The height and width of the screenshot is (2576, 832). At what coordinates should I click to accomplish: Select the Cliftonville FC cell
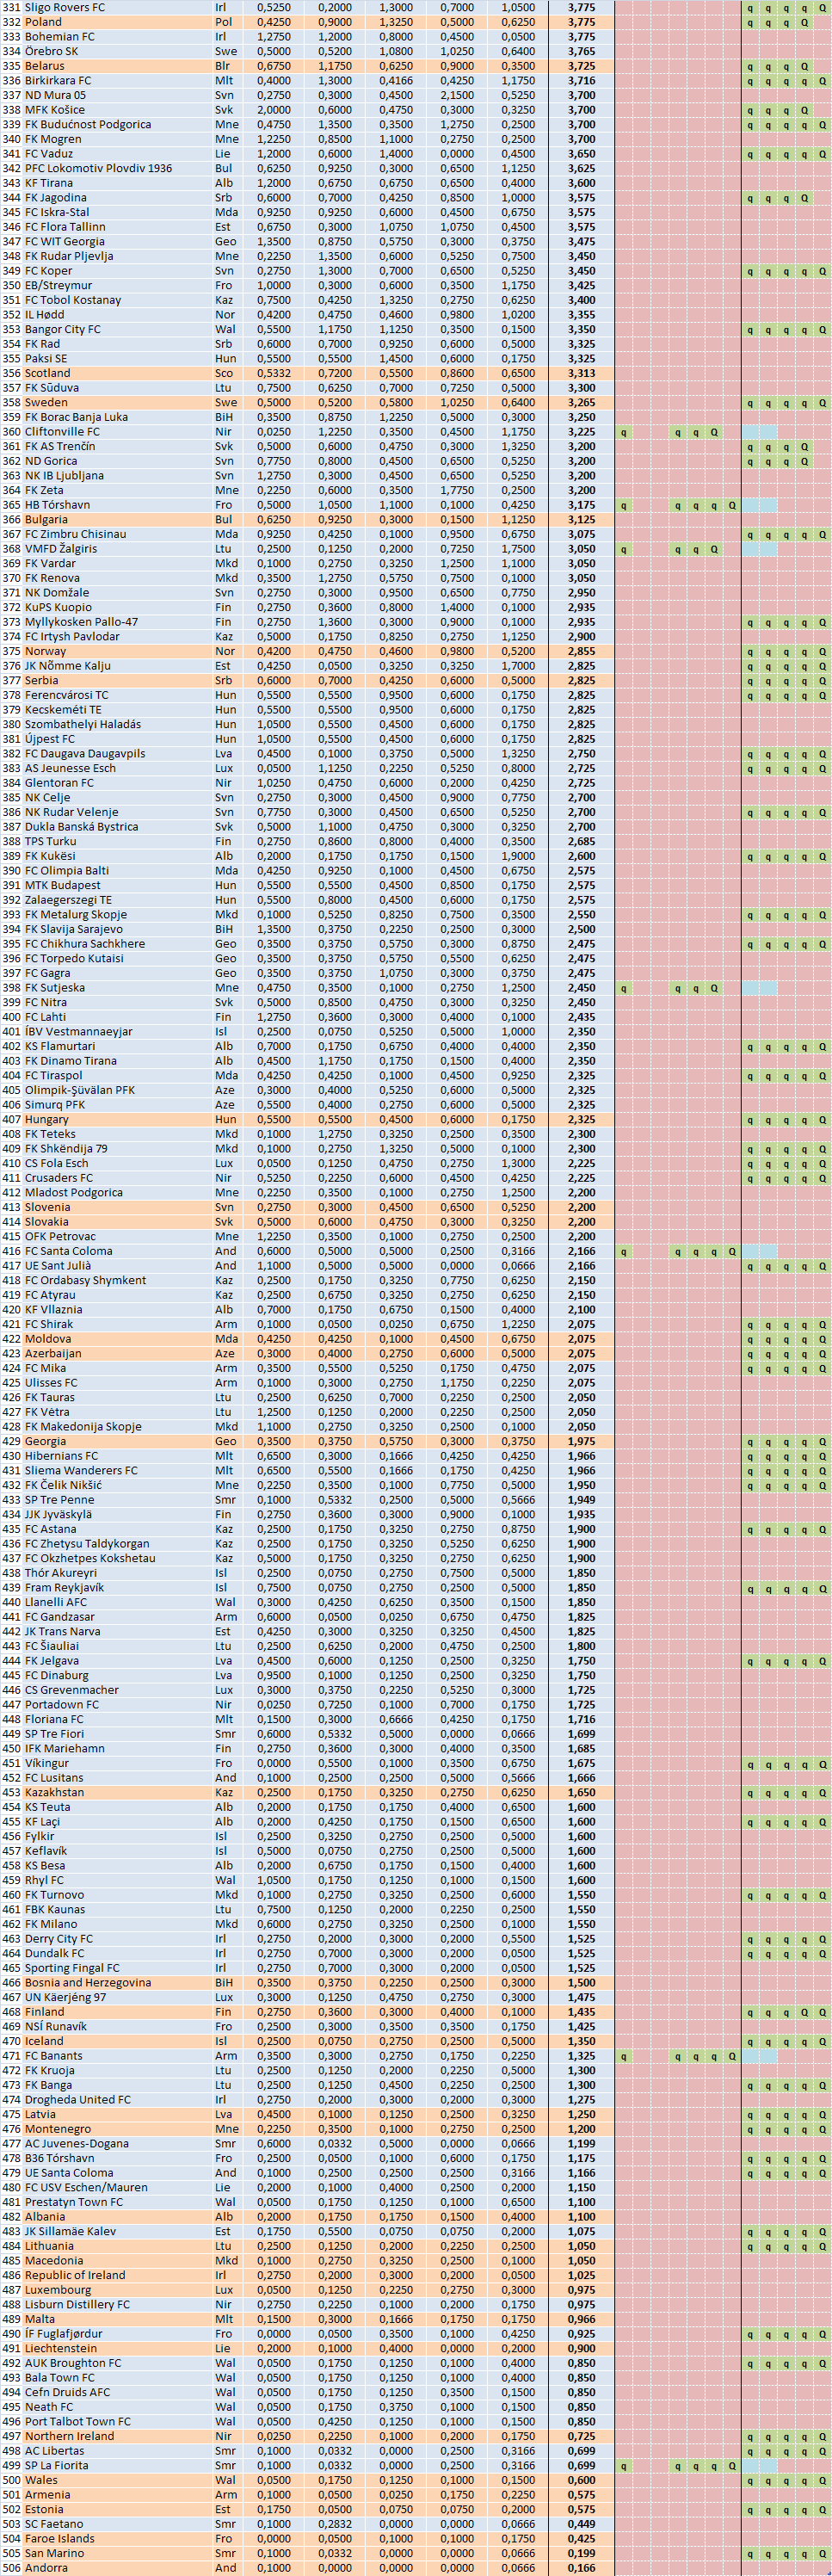(62, 432)
